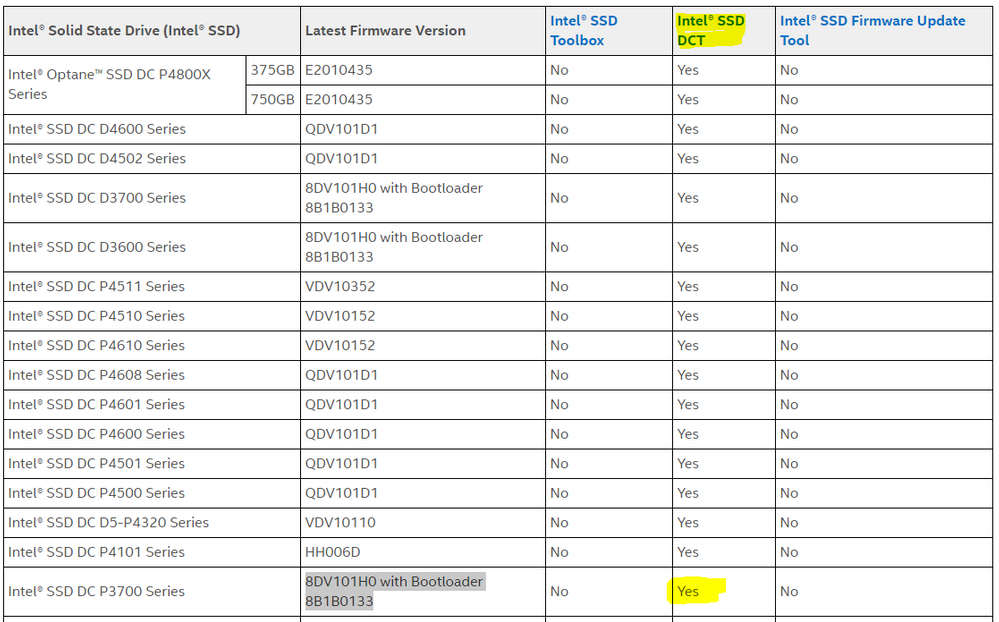Click the 375GB capacity cell
999x622 pixels.
(x=272, y=70)
